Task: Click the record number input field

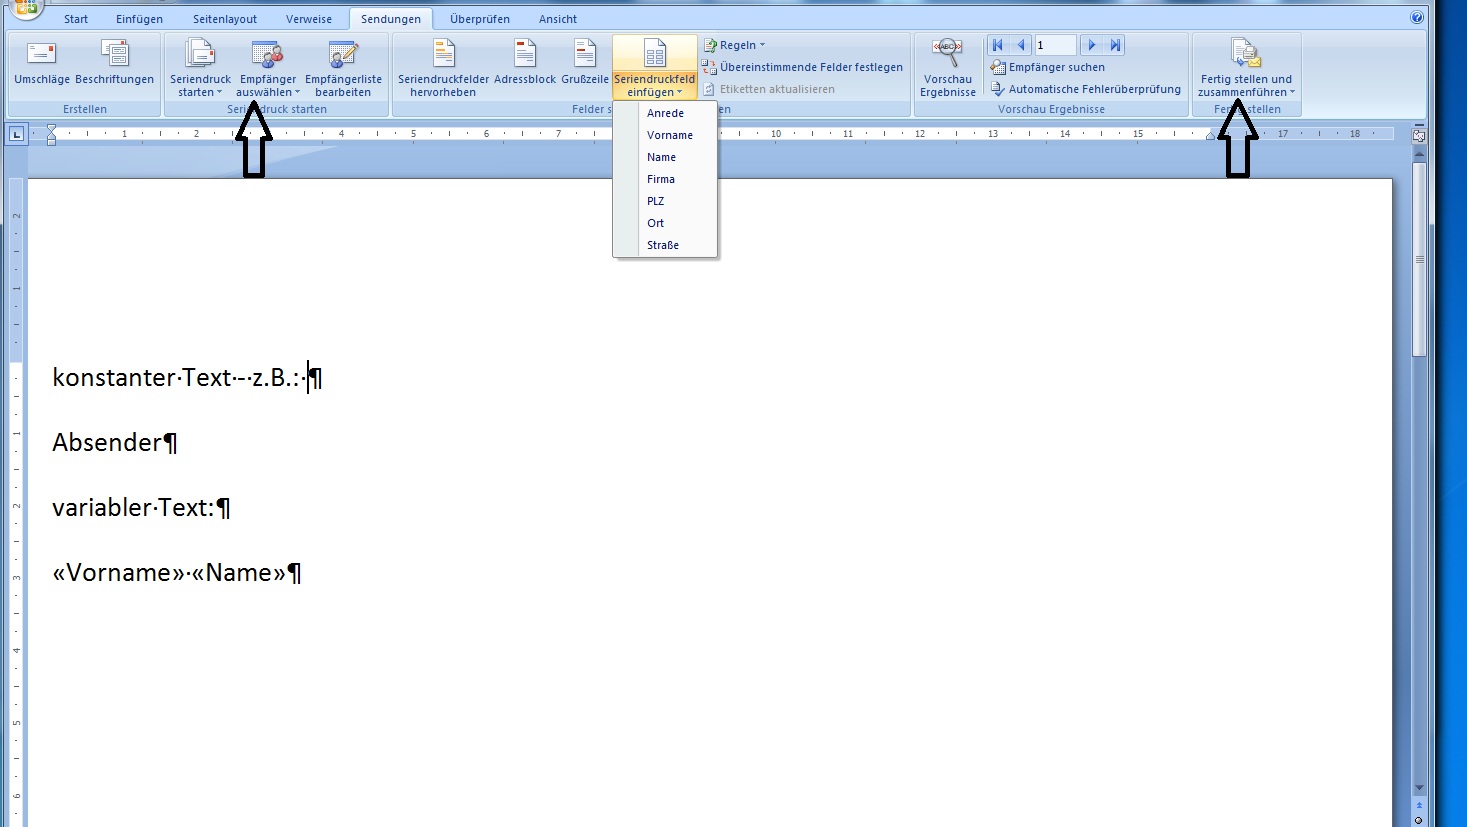Action: 1054,45
